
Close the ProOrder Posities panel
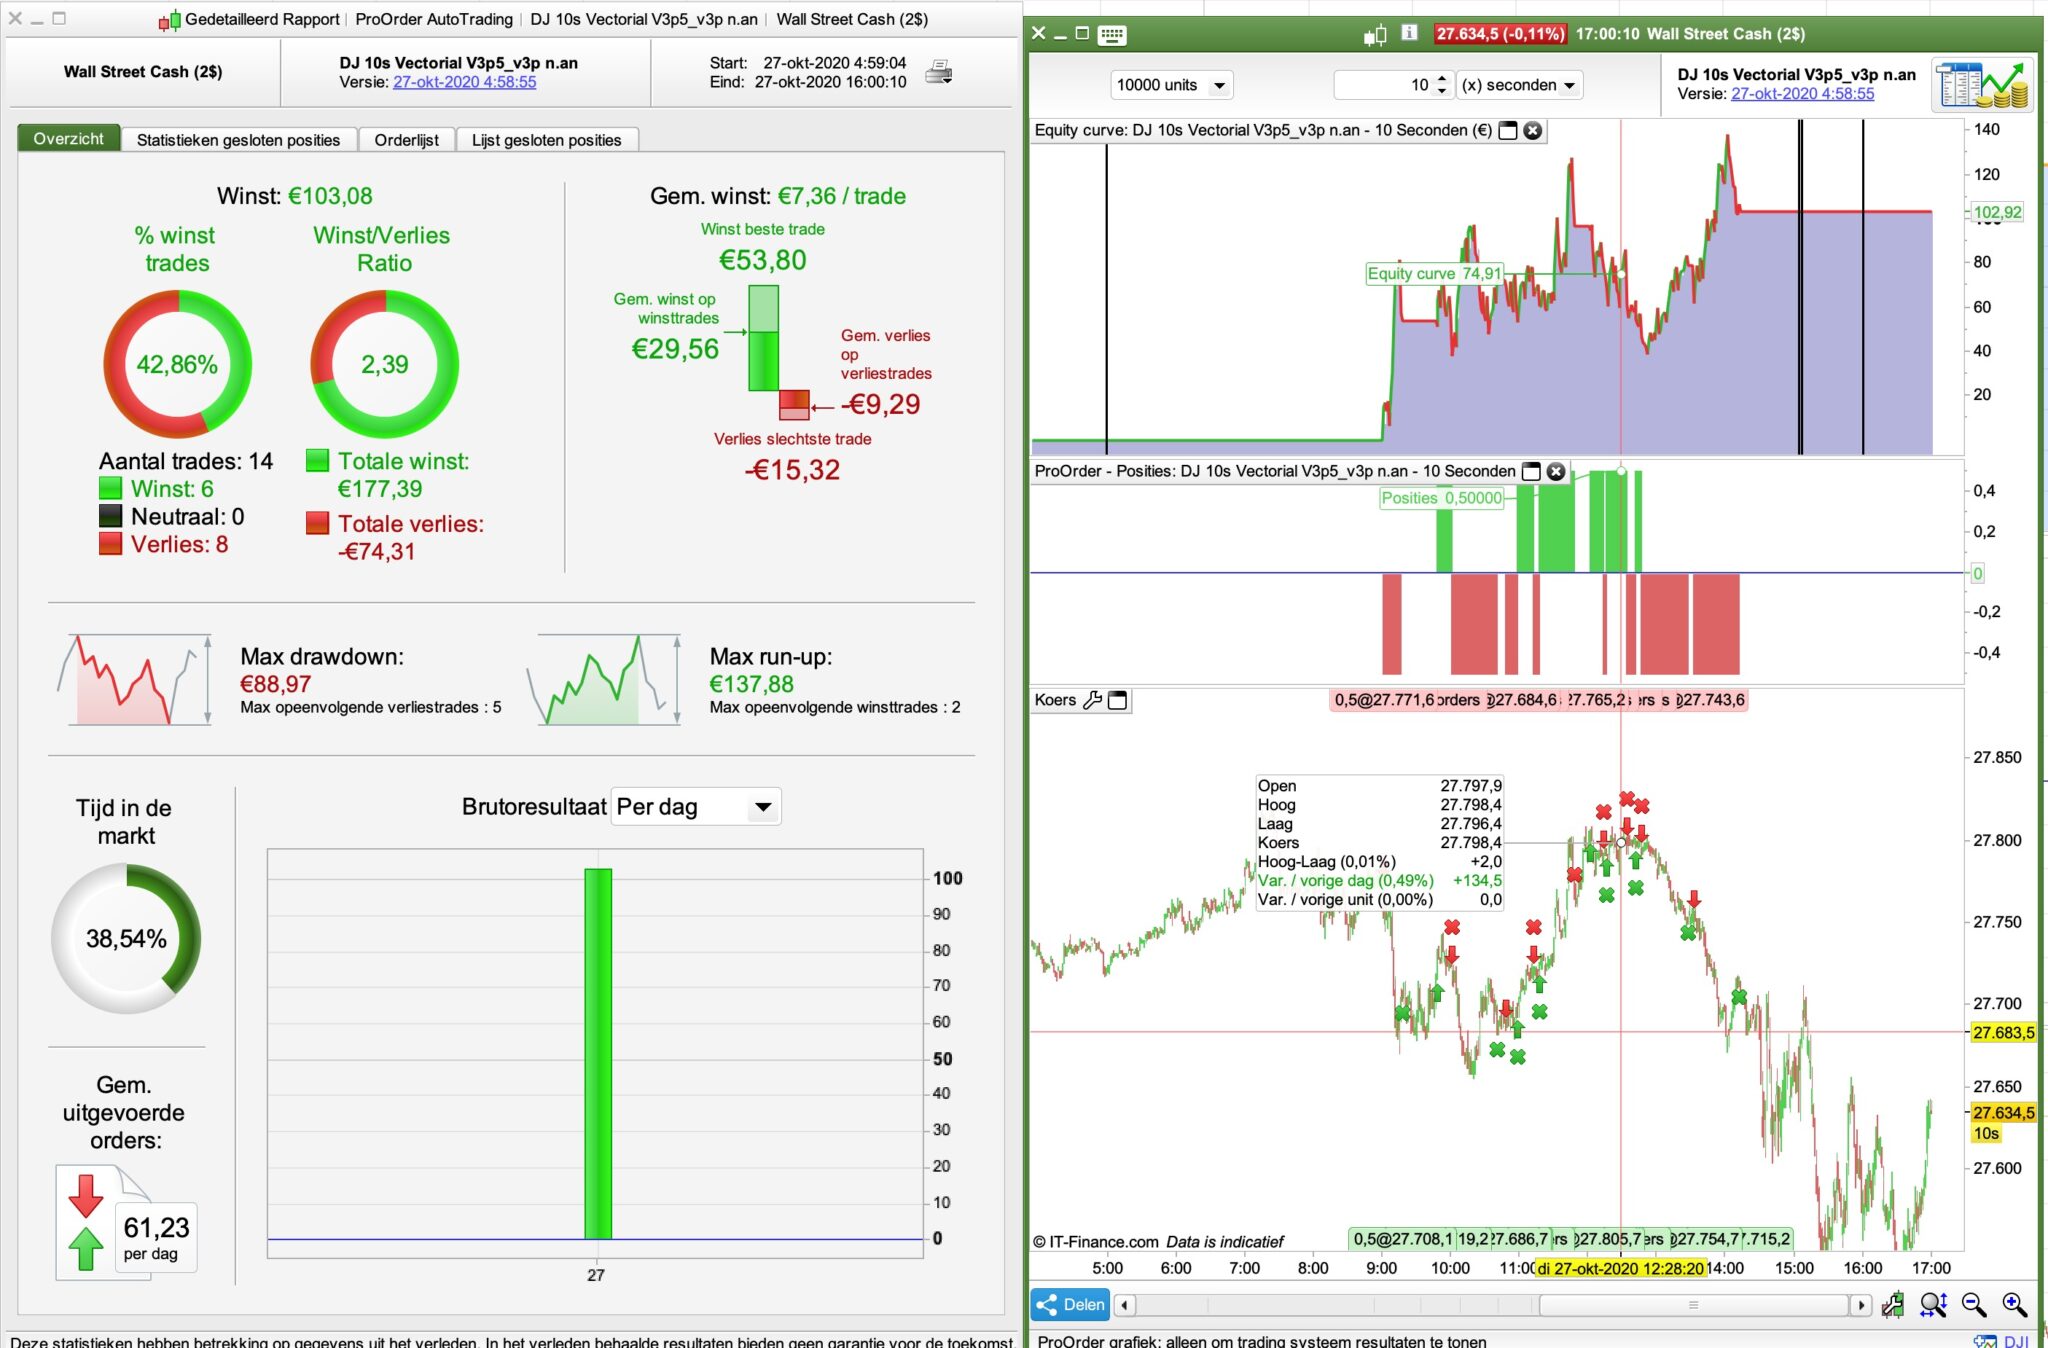coord(1556,471)
